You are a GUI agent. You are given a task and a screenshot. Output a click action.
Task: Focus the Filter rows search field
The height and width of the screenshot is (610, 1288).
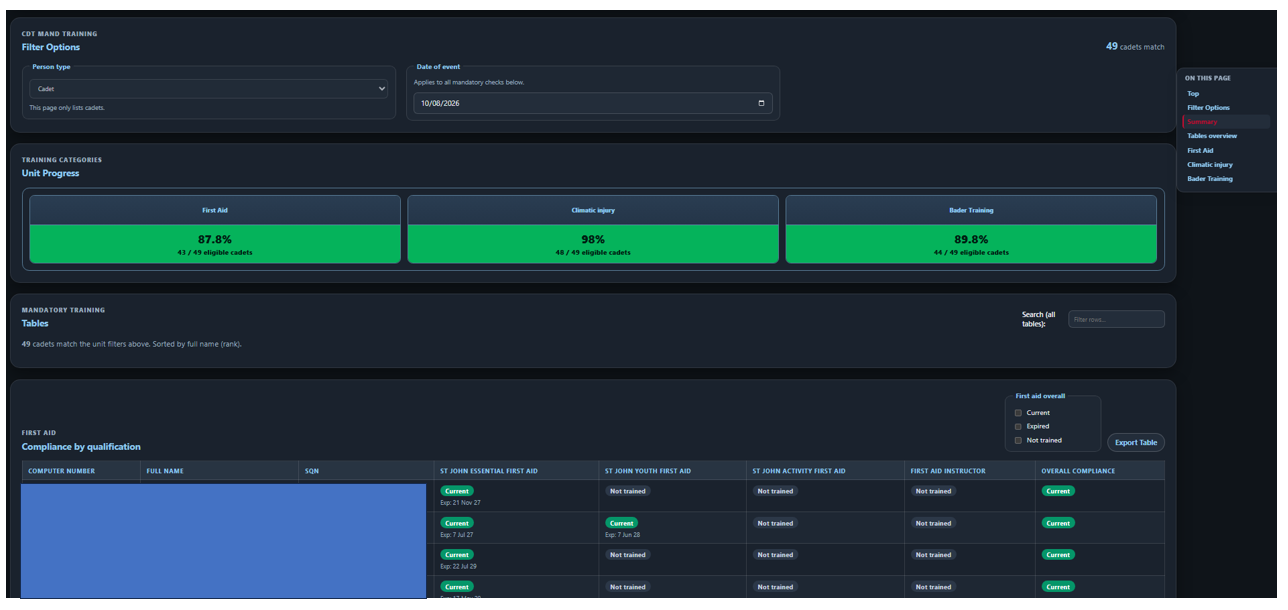coord(1116,319)
